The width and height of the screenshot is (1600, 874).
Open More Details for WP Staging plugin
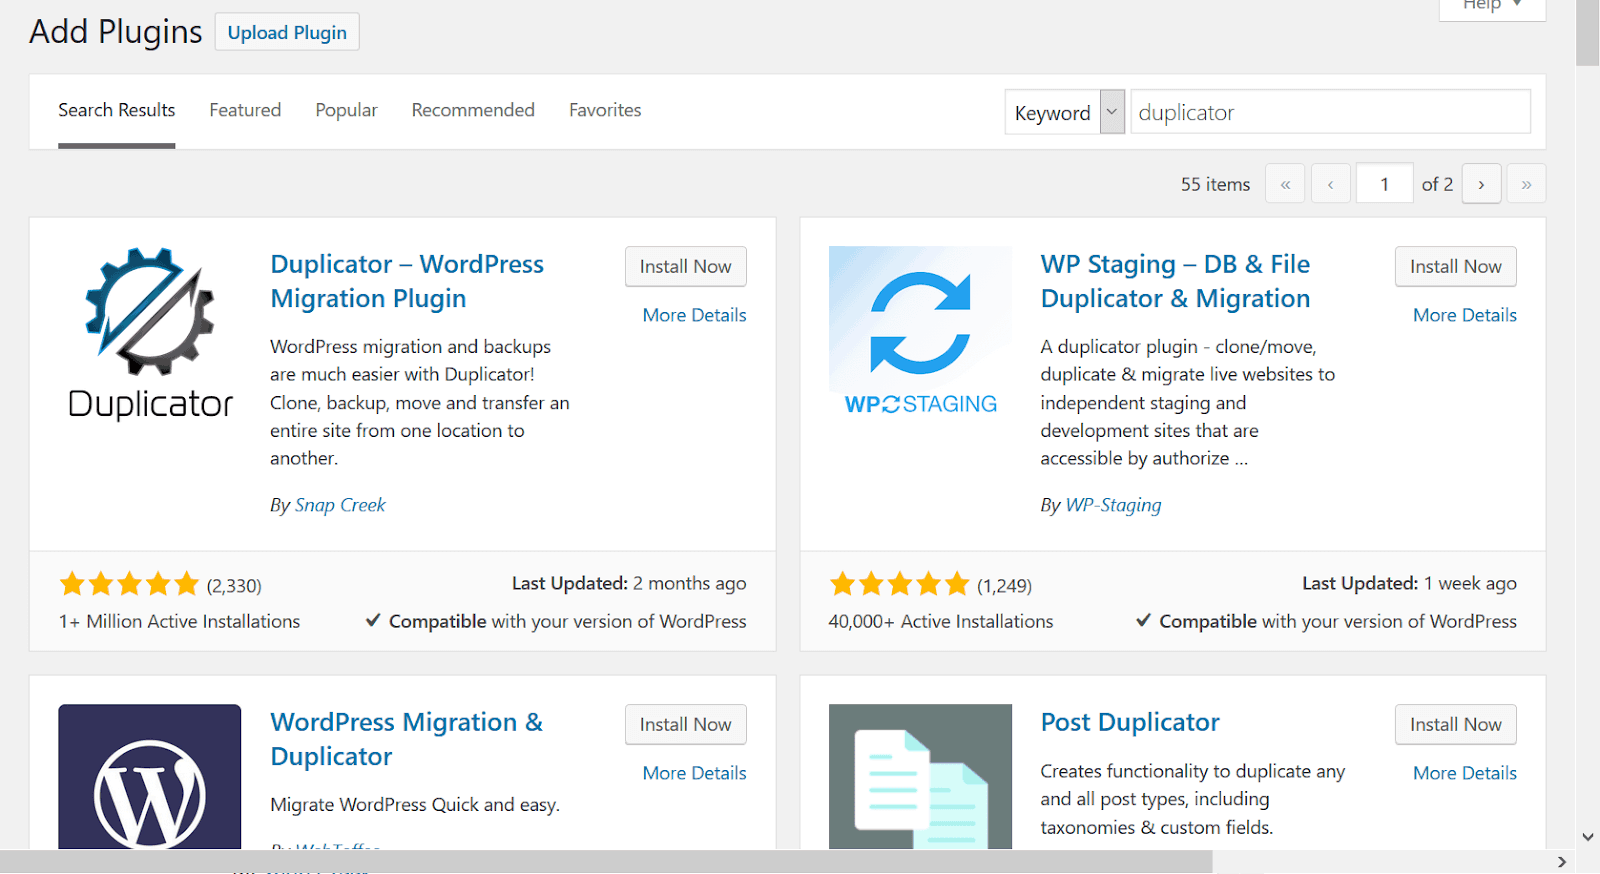pos(1465,315)
